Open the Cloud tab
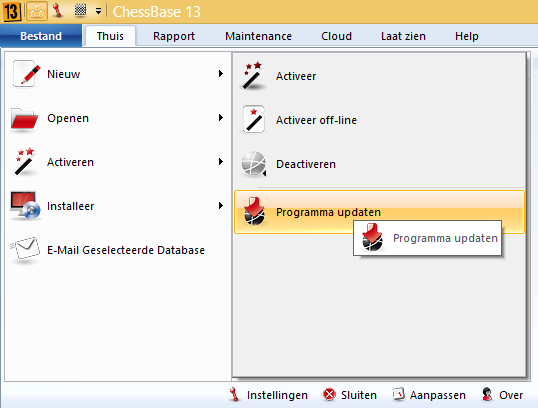 point(336,36)
